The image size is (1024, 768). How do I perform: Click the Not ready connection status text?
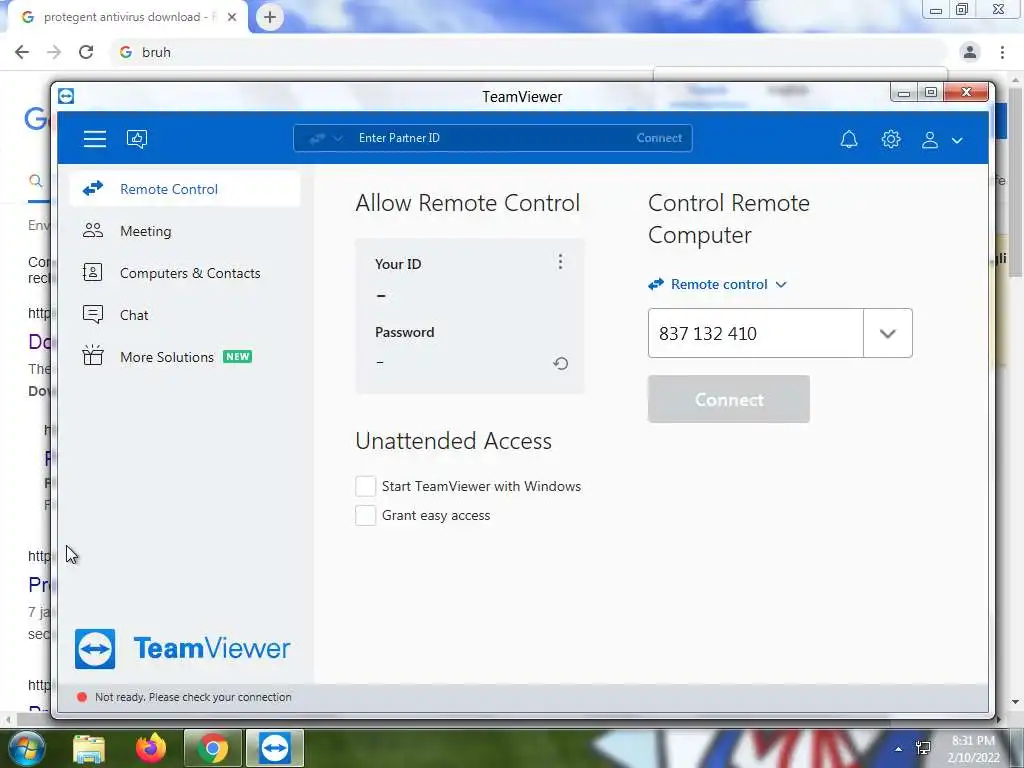click(193, 697)
